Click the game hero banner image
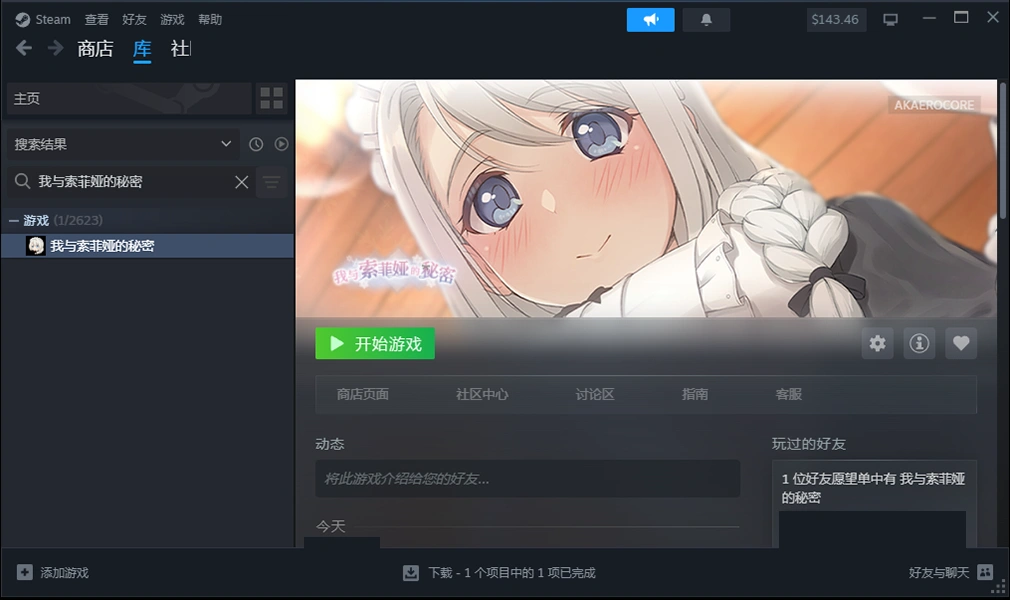 click(646, 198)
